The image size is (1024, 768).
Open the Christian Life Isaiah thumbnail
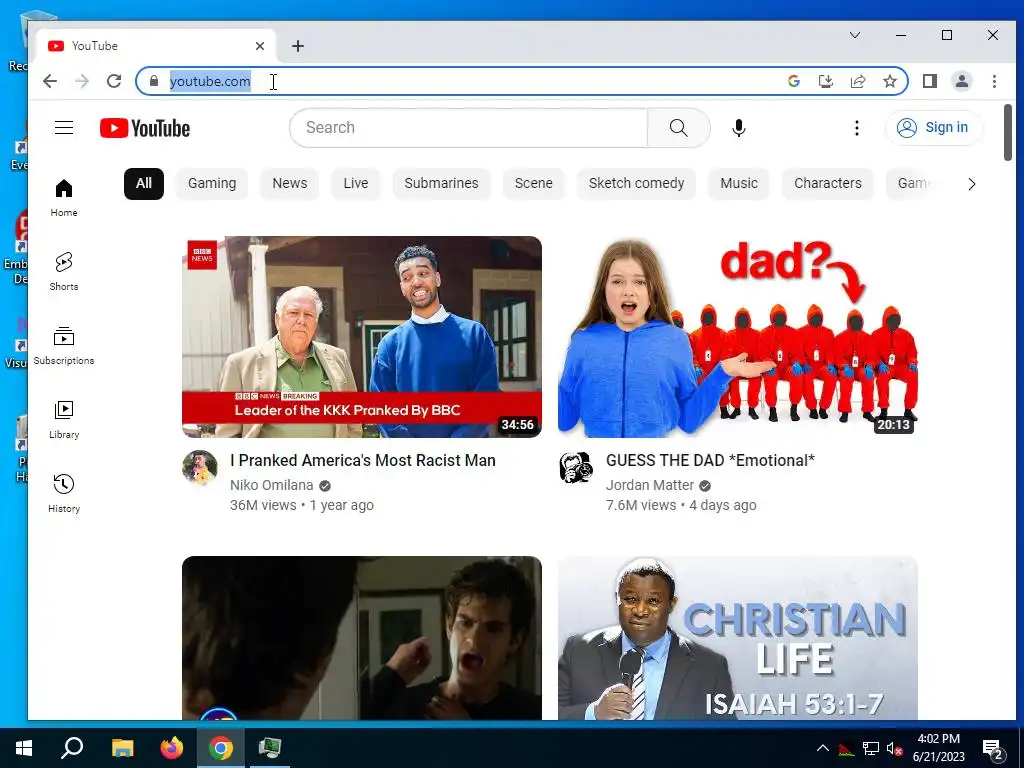click(738, 638)
